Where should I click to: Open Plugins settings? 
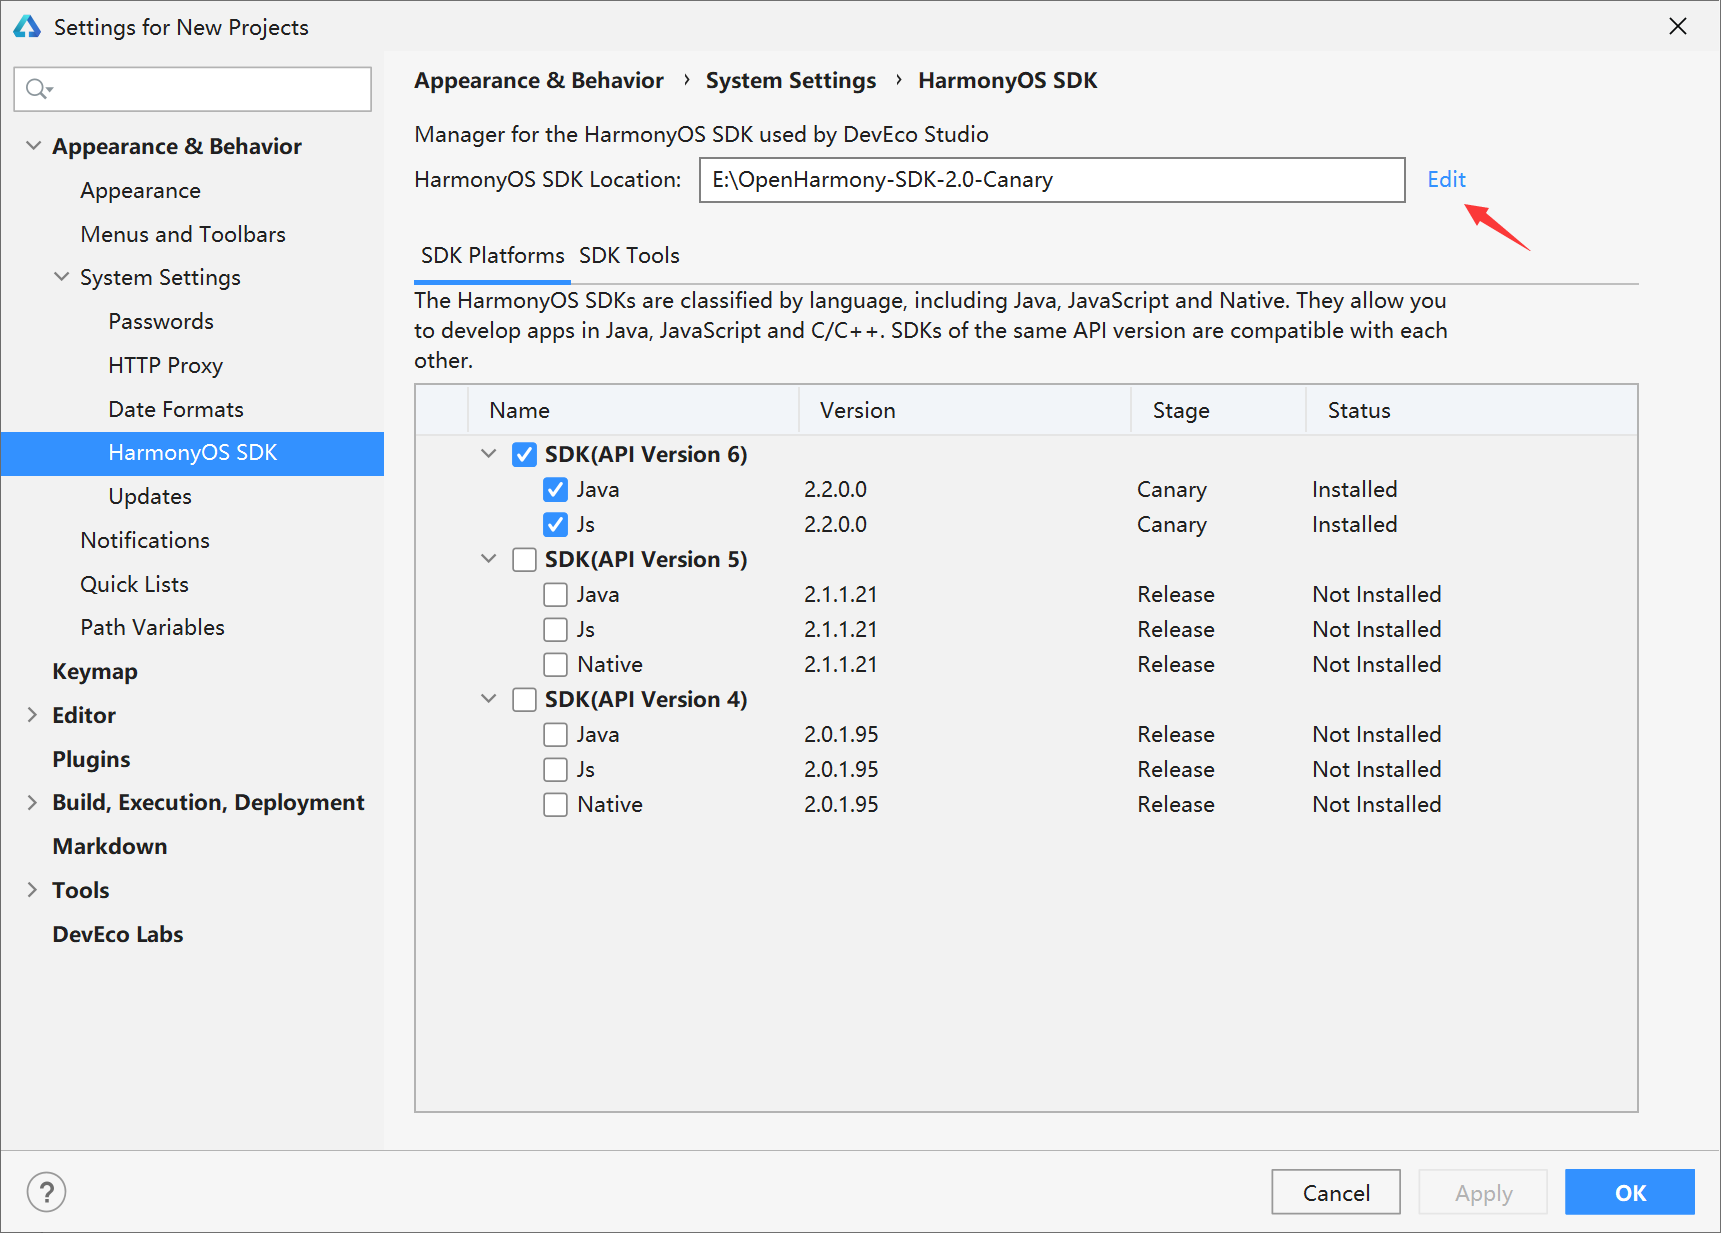pos(91,759)
